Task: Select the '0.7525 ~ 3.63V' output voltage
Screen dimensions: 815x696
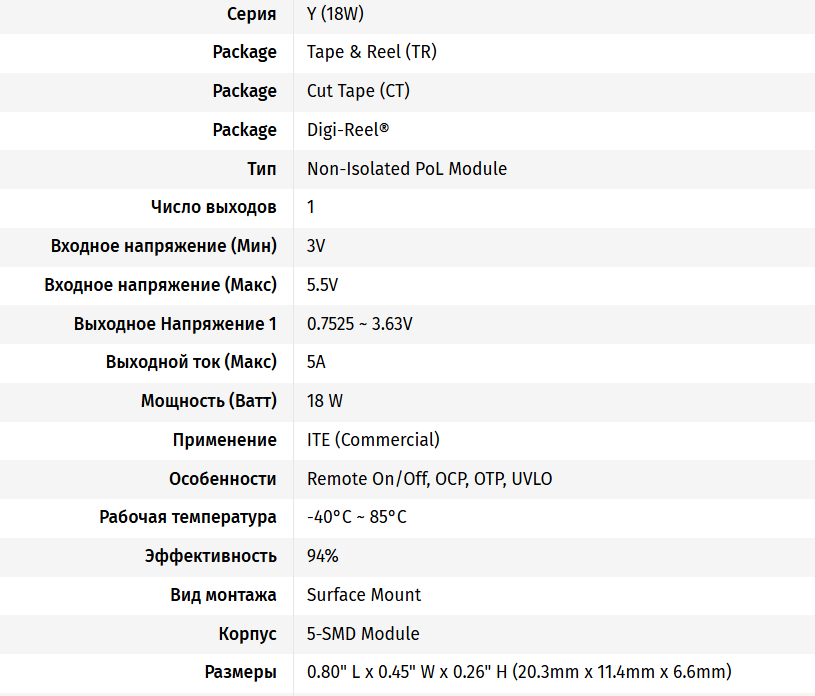Action: coord(360,324)
